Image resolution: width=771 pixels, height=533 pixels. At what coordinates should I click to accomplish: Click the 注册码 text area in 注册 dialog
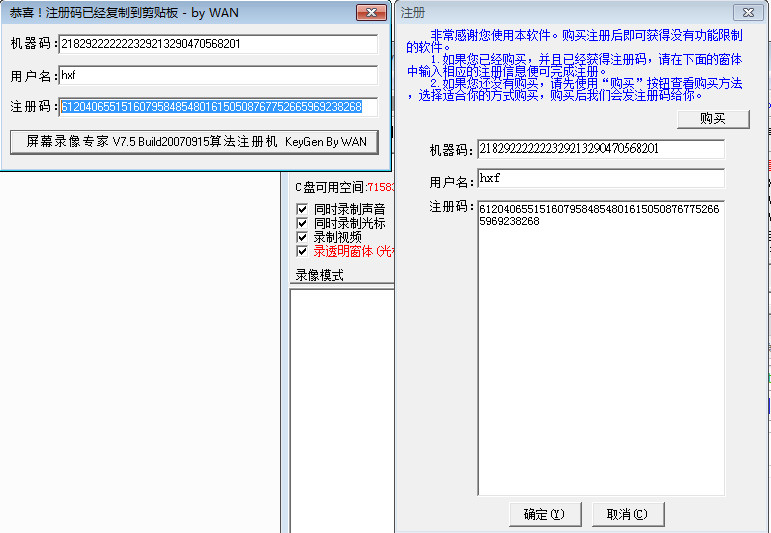(600, 348)
